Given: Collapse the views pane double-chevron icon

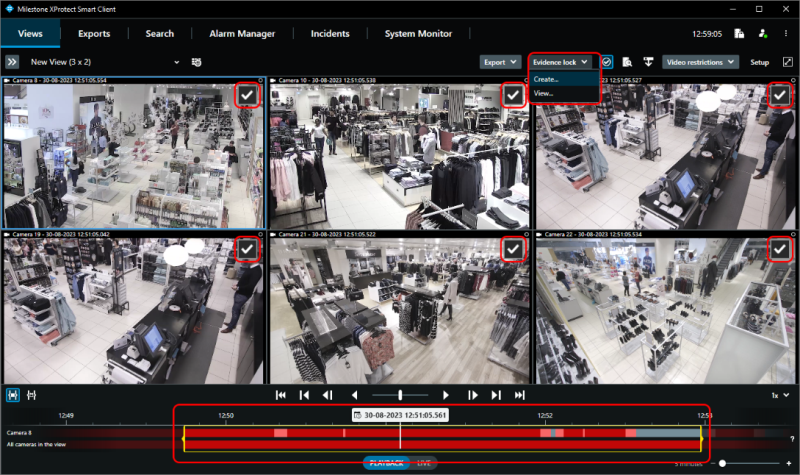Looking at the screenshot, I should tap(13, 62).
